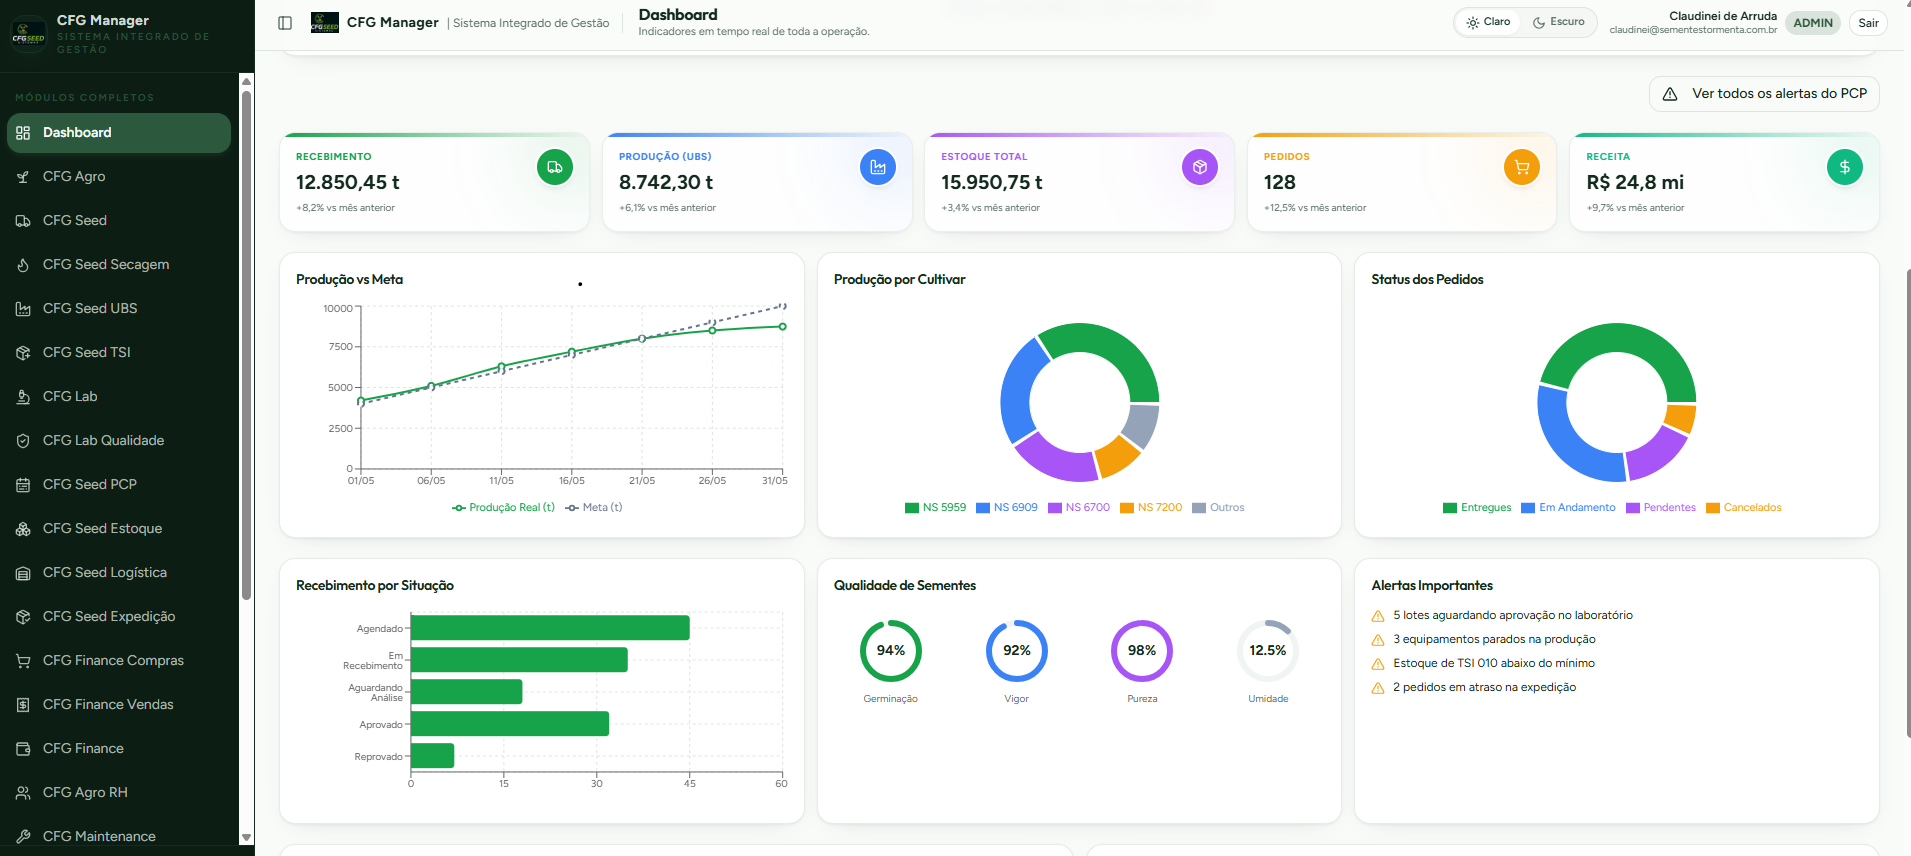Click the CFG Seed PCP calendar icon

(x=23, y=485)
